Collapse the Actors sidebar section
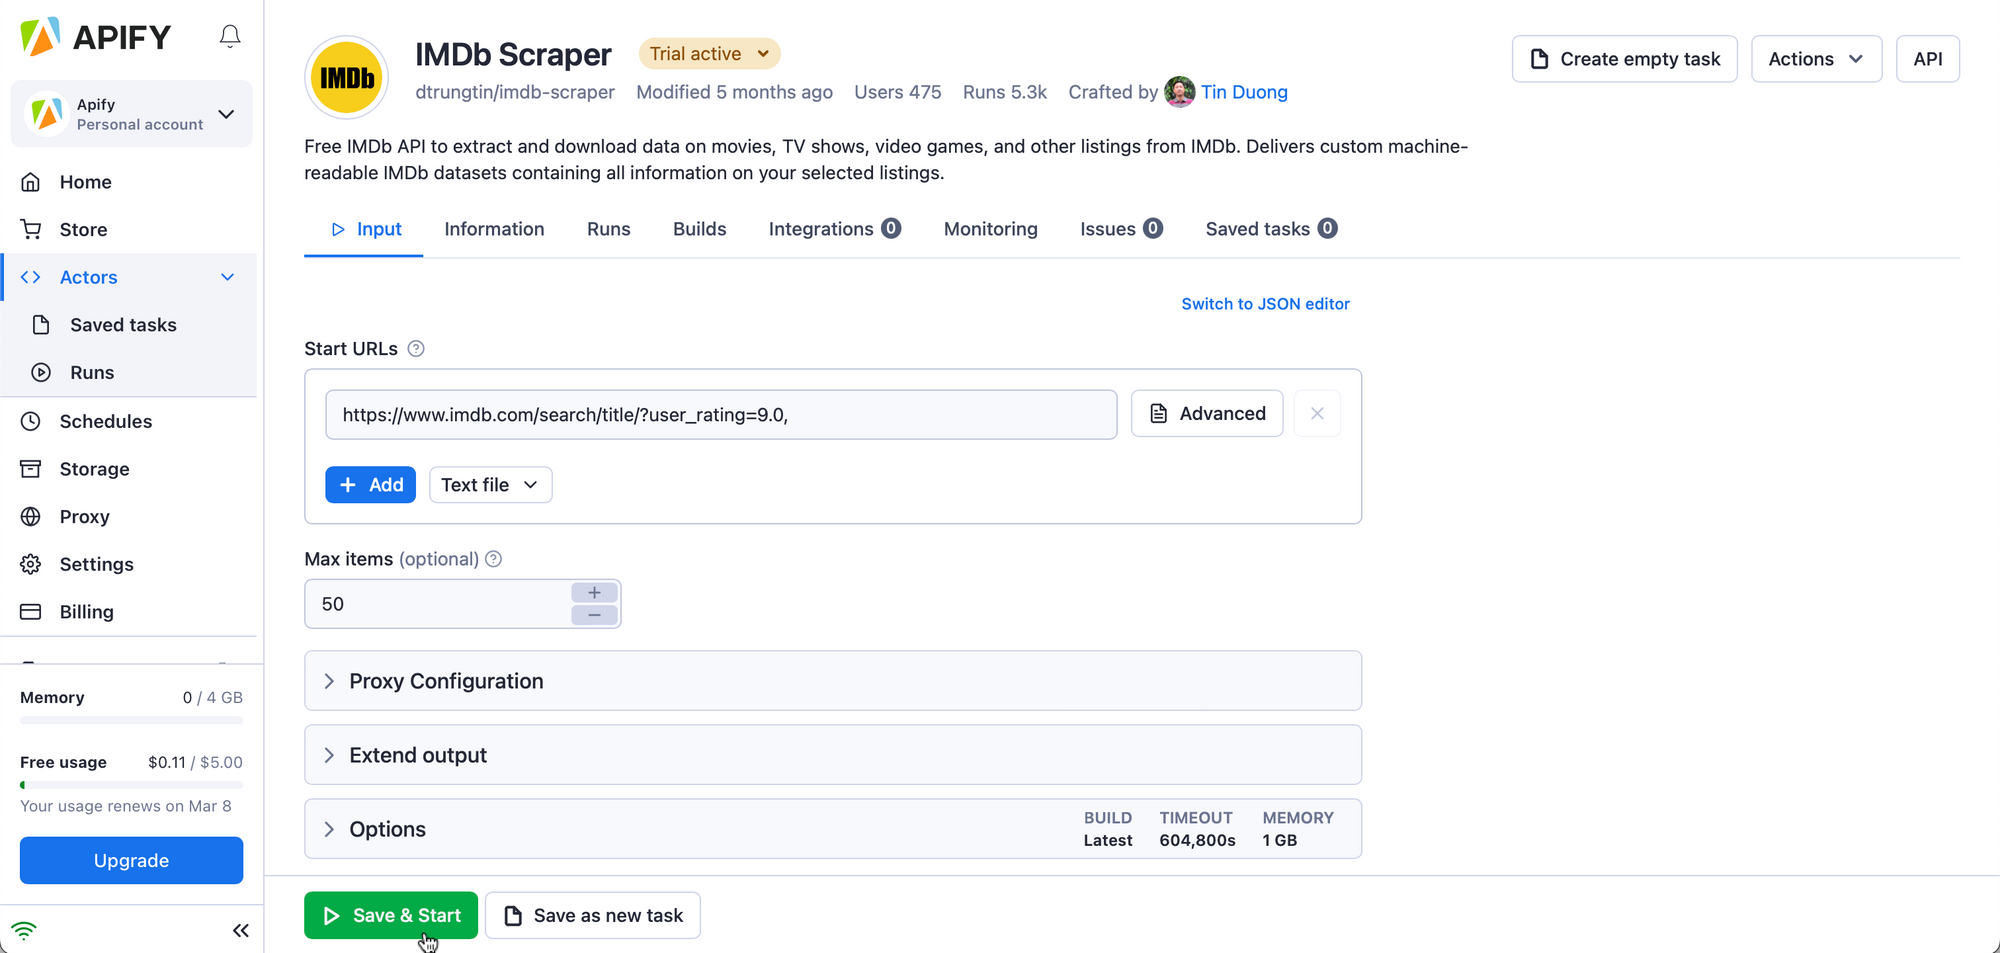Viewport: 2000px width, 953px height. 227,277
